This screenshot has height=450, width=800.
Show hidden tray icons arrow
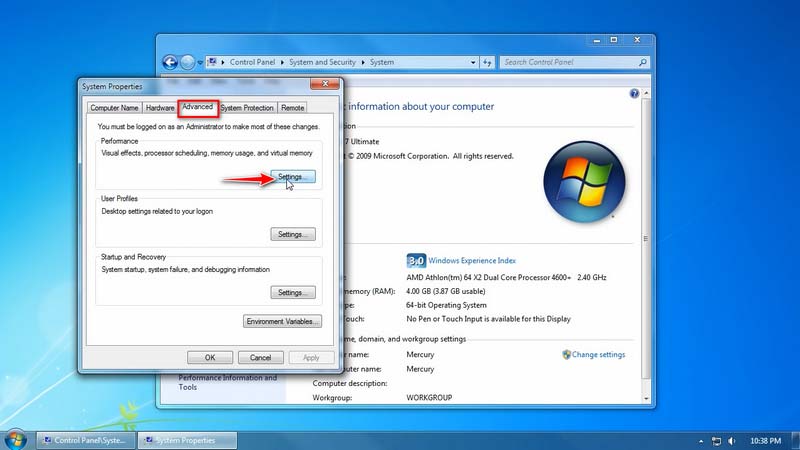point(701,441)
